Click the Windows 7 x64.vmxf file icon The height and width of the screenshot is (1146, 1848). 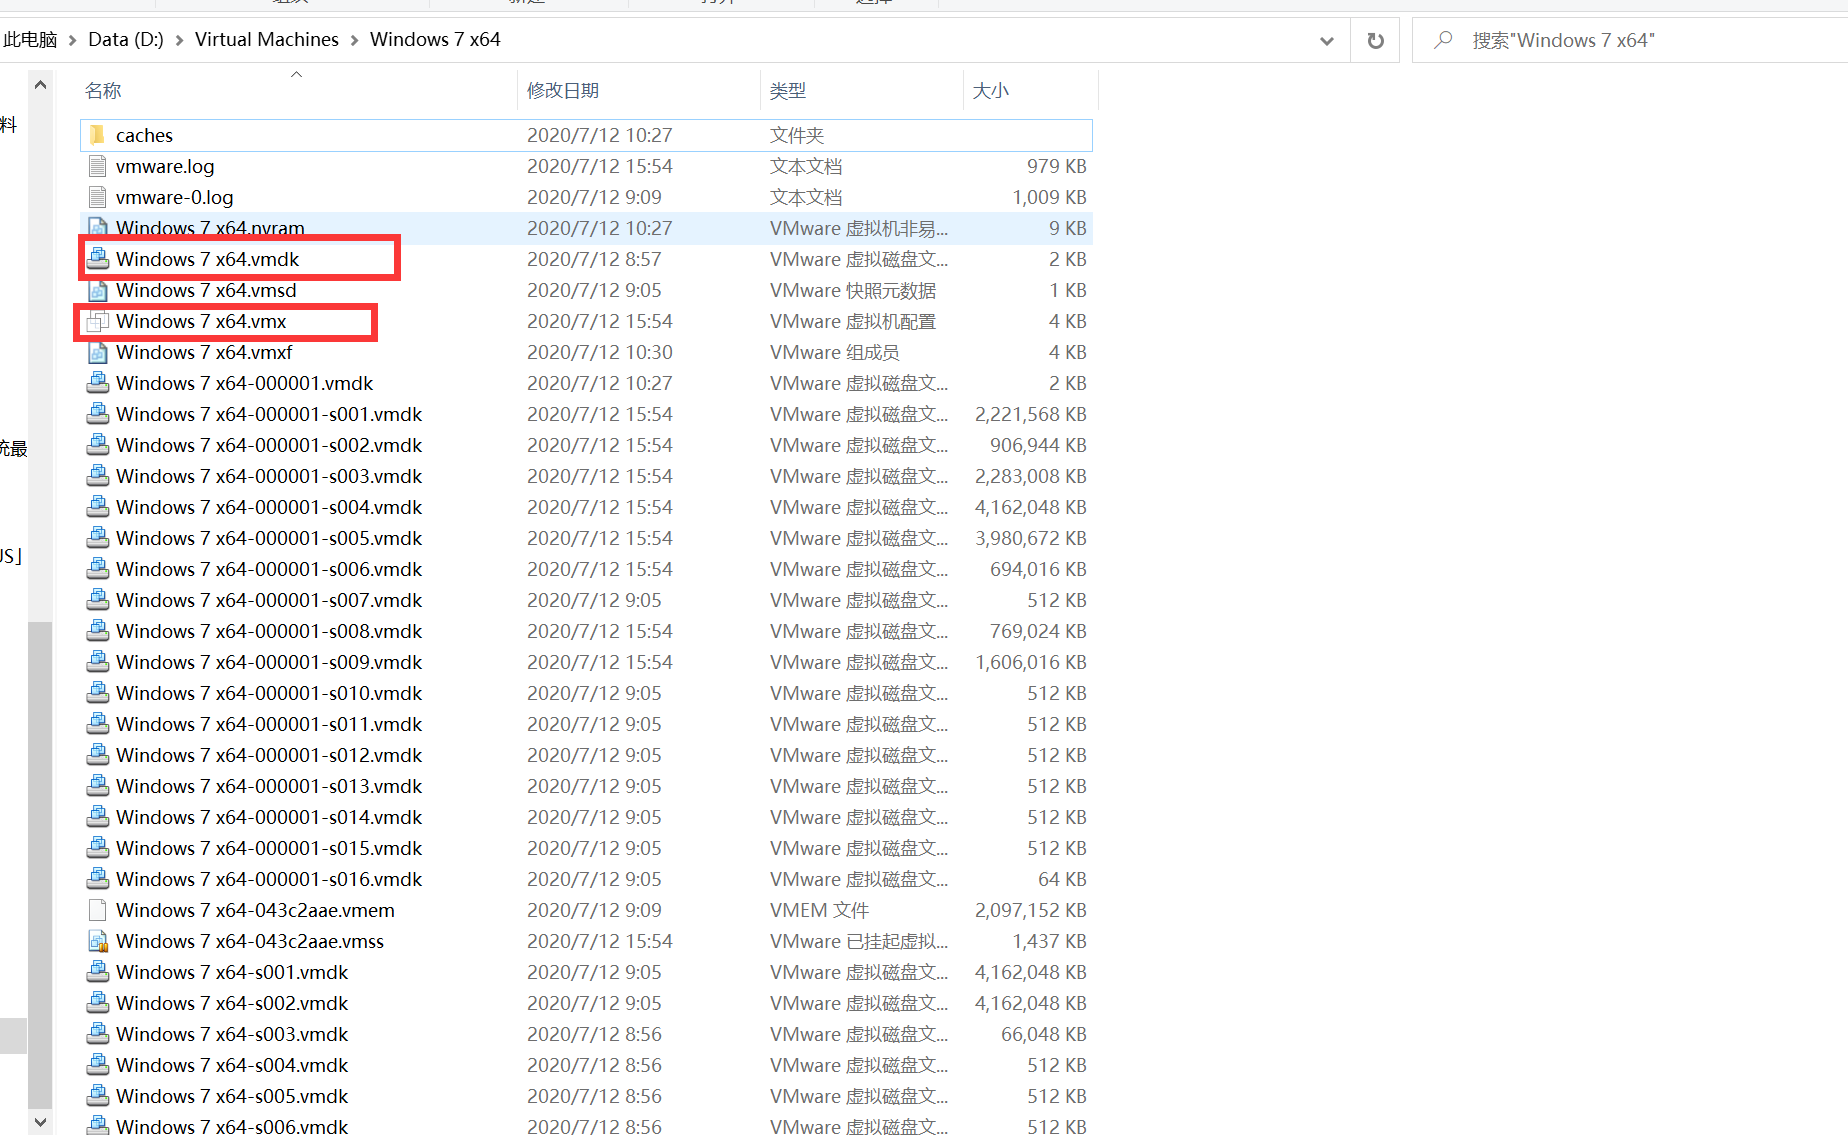pos(97,352)
